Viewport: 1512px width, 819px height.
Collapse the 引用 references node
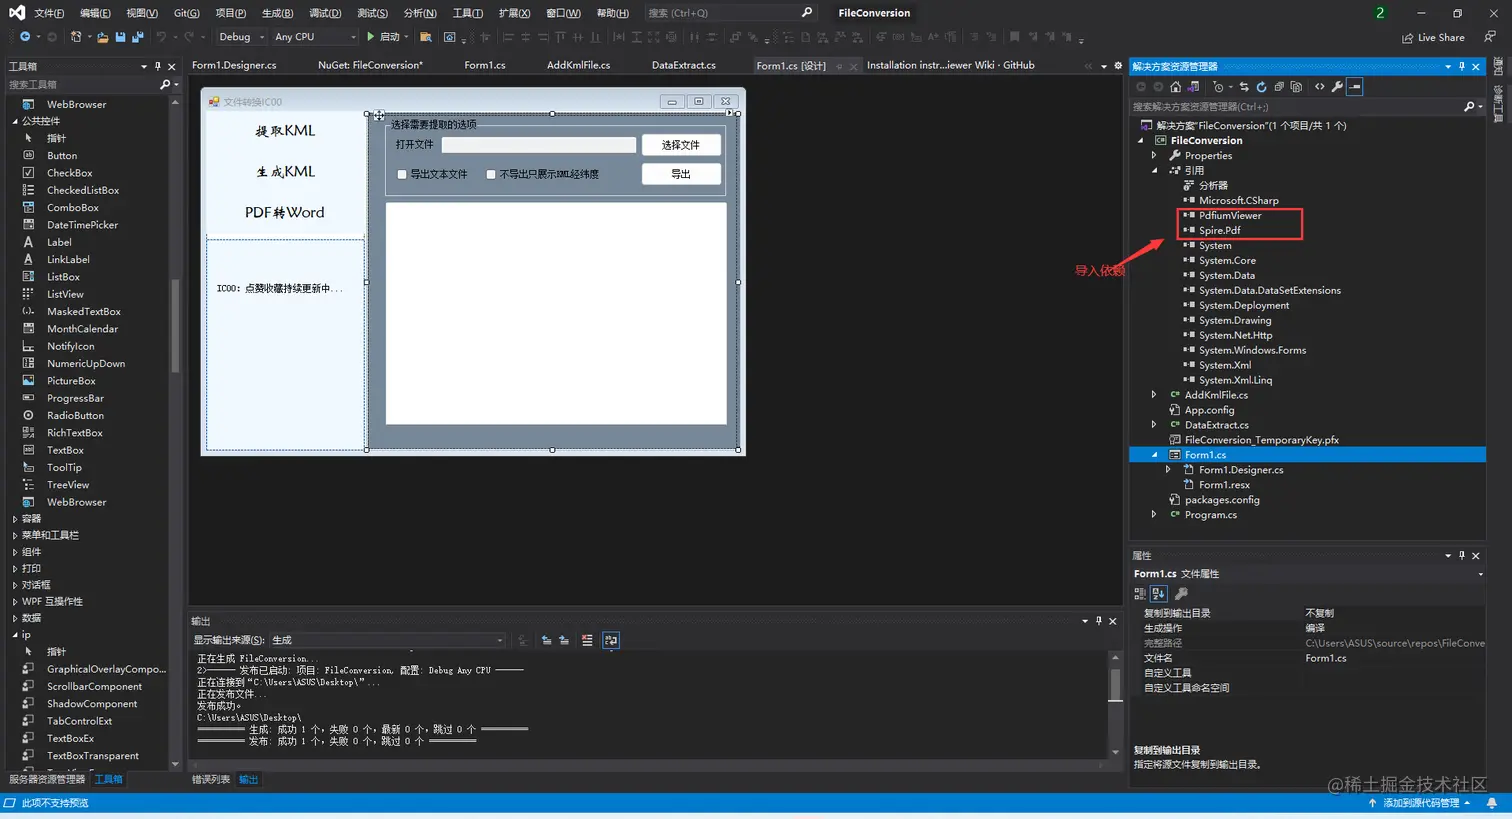[x=1154, y=171]
